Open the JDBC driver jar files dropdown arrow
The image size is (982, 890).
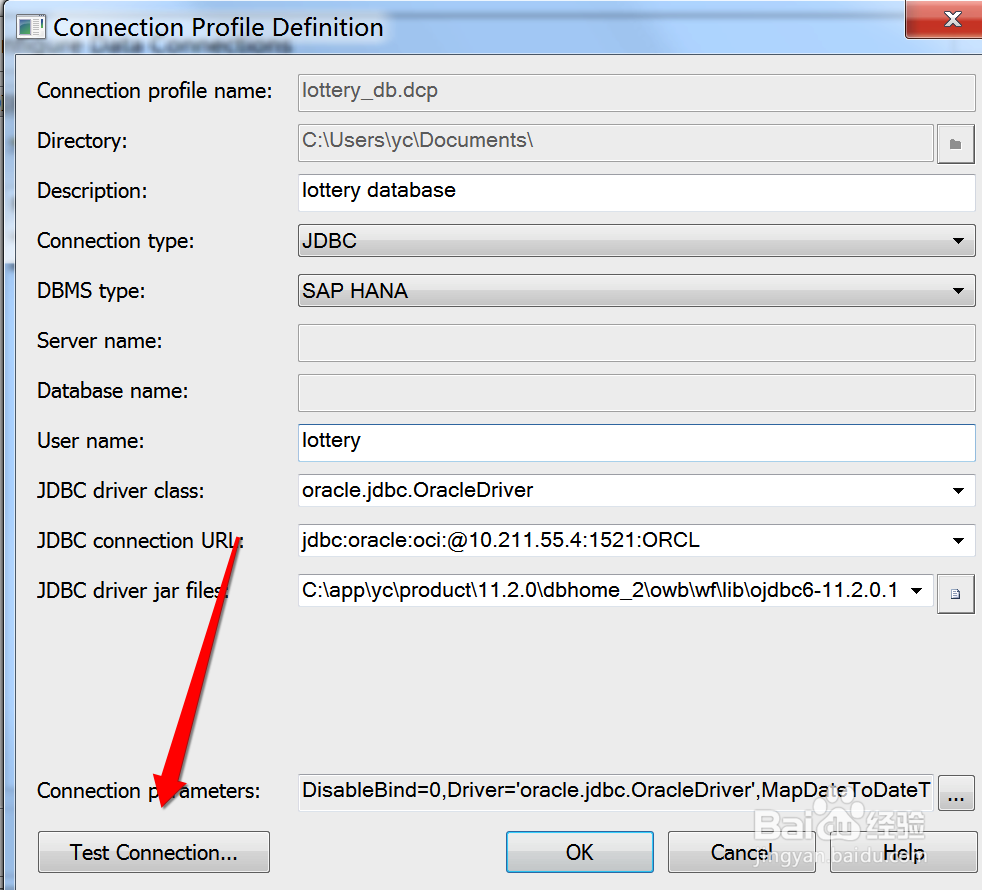(916, 591)
